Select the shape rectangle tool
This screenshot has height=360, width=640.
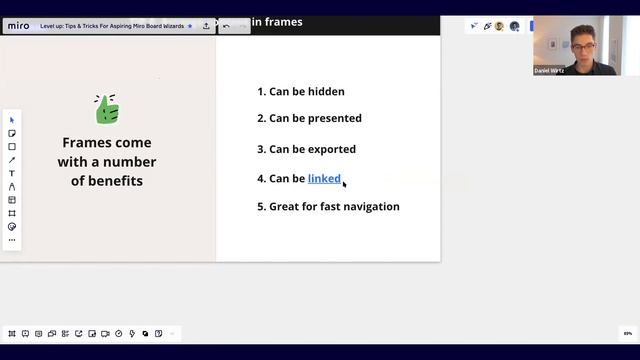pyautogui.click(x=12, y=147)
